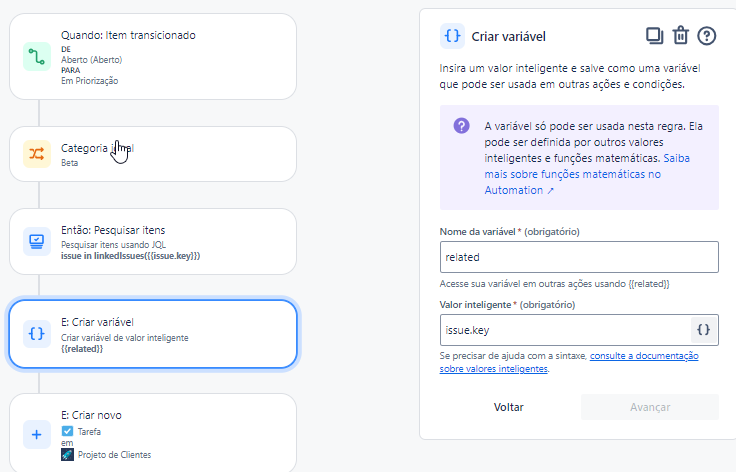The height and width of the screenshot is (472, 736).
Task: Click the Avançar button
Action: point(650,407)
